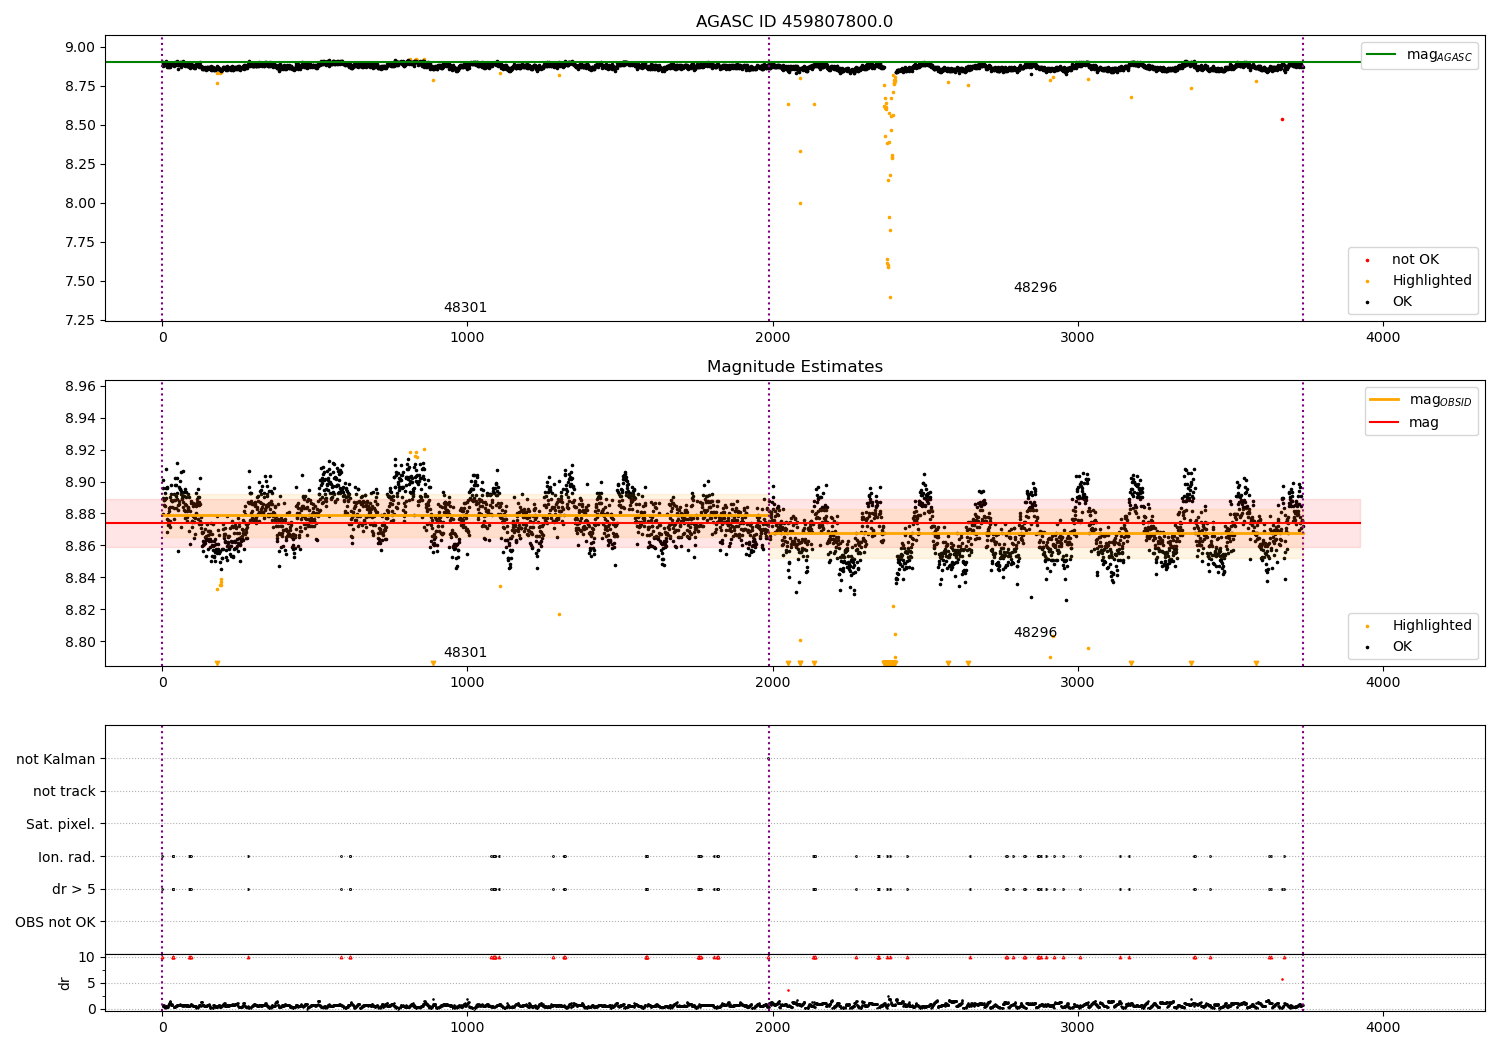Image resolution: width=1500 pixels, height=1050 pixels.
Task: Click the 9.00 y-axis tick label
Action: point(80,47)
